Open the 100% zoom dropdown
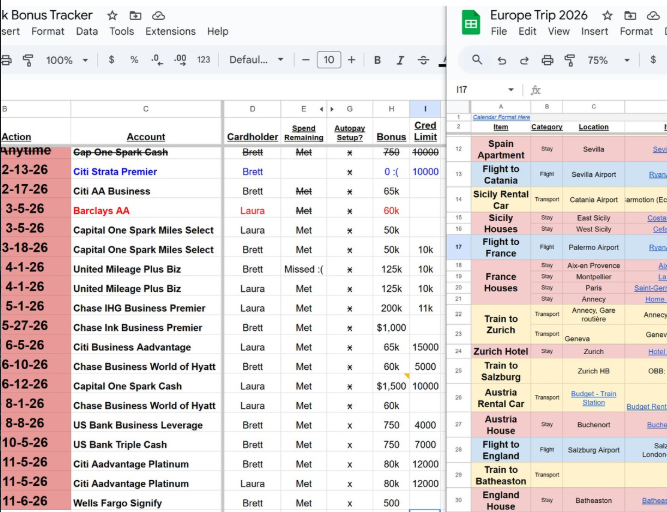 [x=67, y=60]
